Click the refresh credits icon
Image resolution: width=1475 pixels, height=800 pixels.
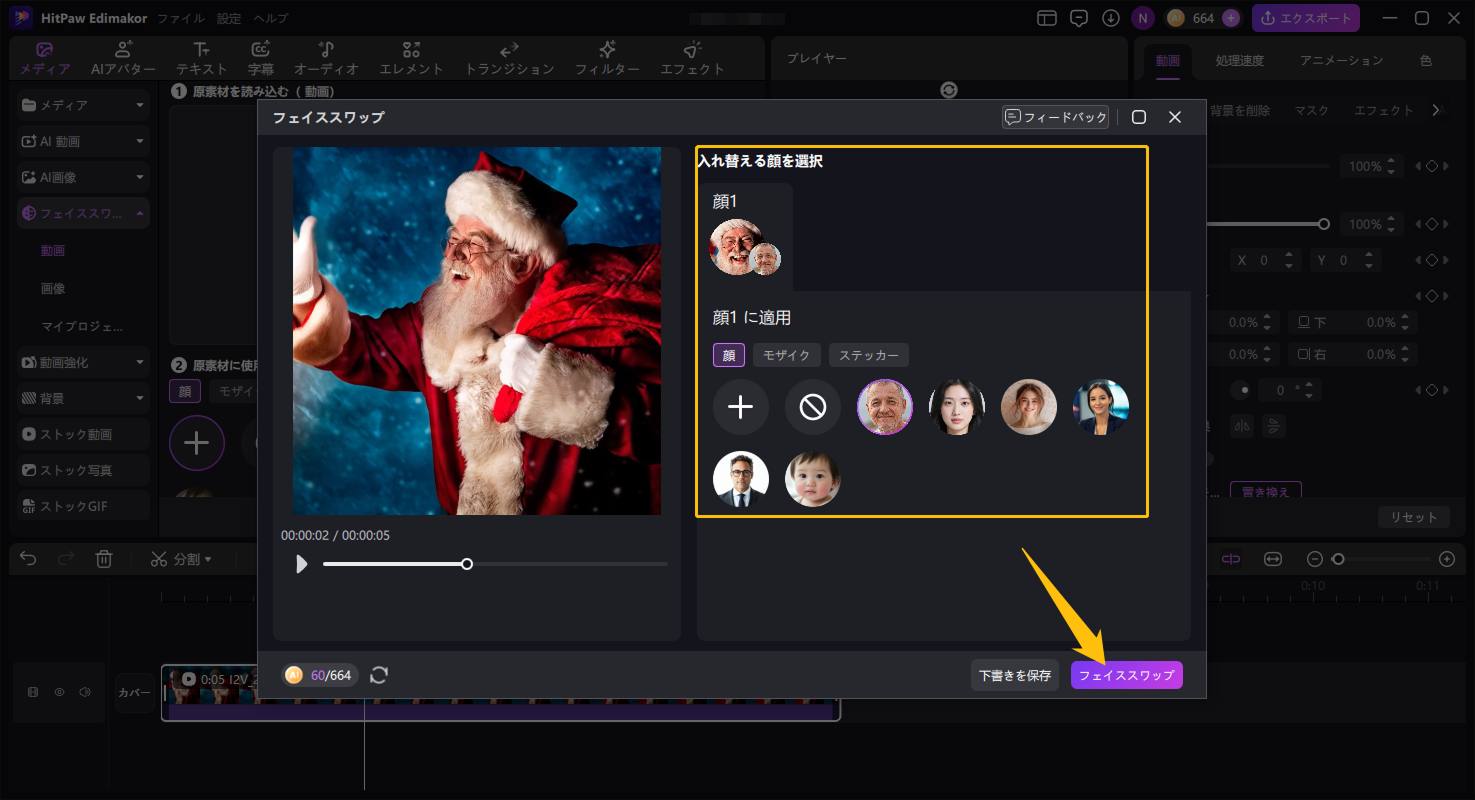[379, 675]
